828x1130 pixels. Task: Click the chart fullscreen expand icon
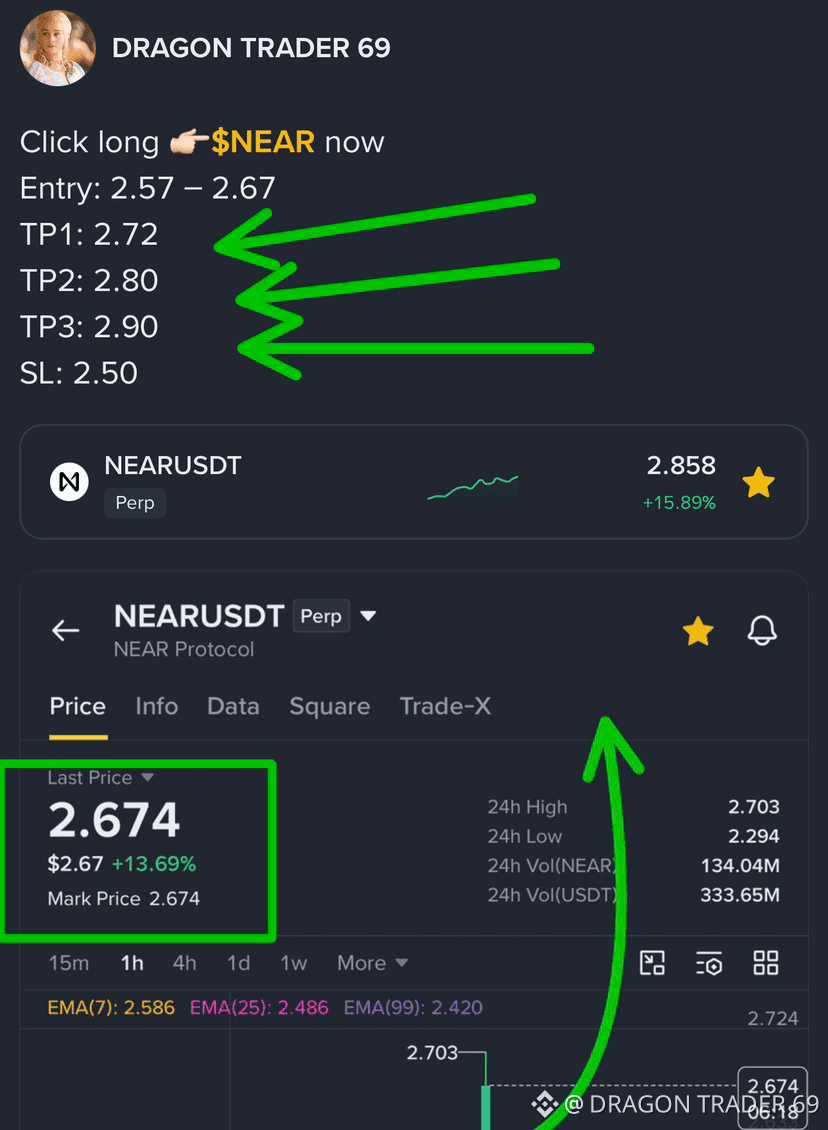coord(652,963)
